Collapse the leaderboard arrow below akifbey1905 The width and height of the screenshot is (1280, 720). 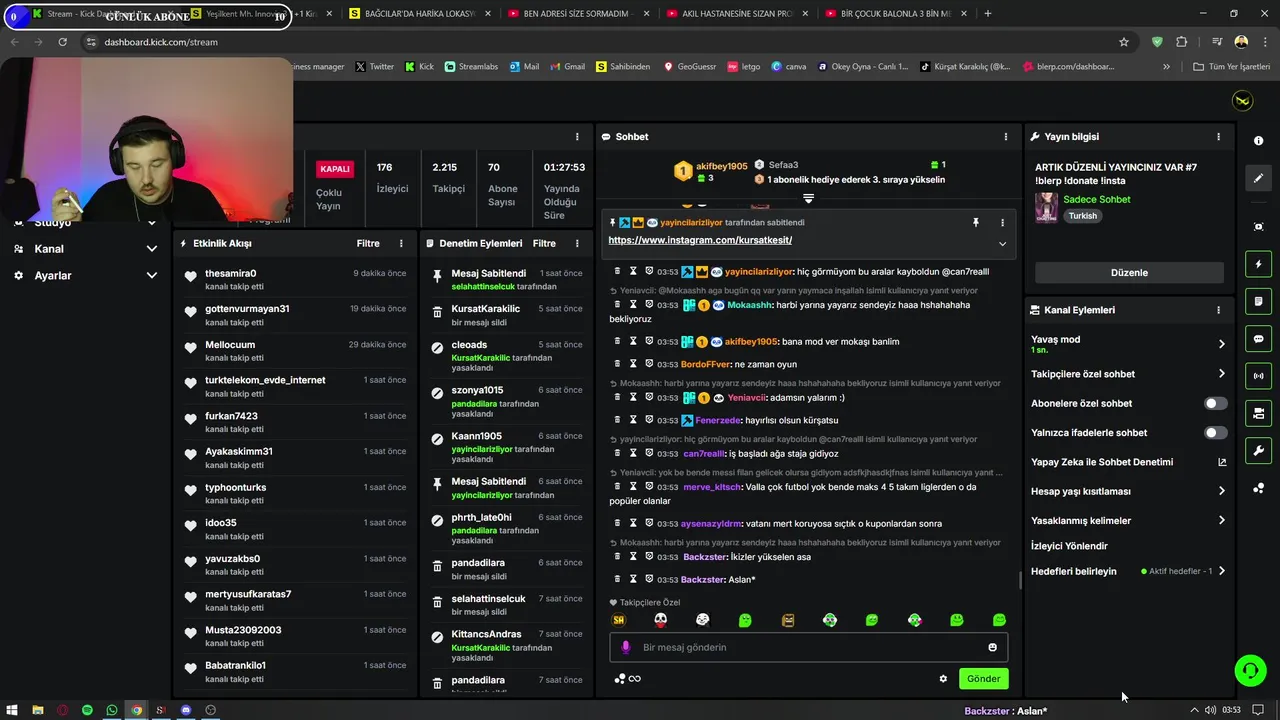[808, 199]
